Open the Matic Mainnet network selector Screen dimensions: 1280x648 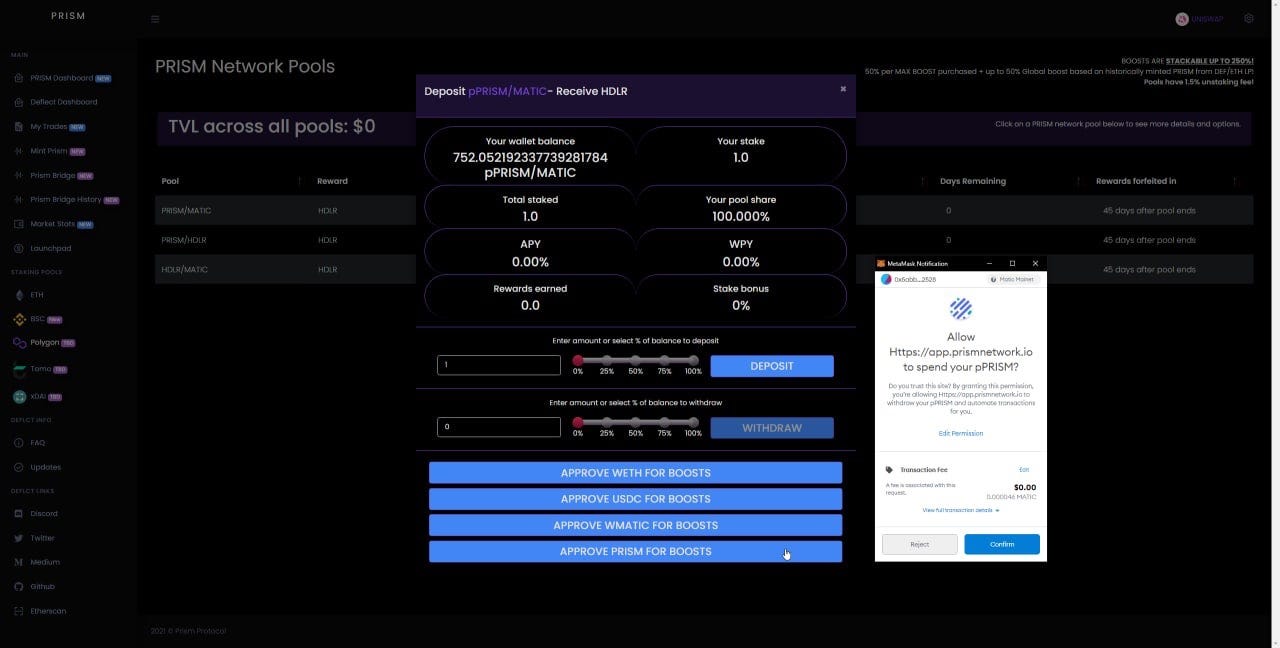tap(1013, 280)
